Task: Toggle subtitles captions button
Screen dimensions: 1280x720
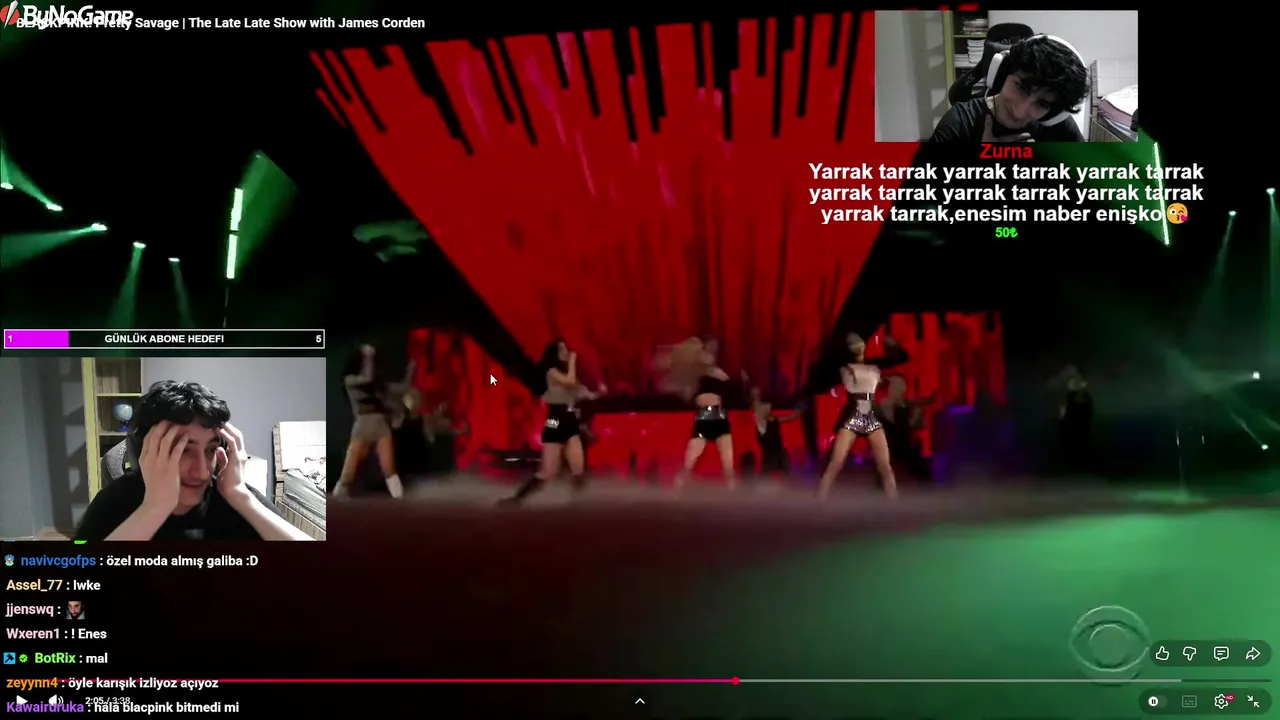Action: 1189,702
